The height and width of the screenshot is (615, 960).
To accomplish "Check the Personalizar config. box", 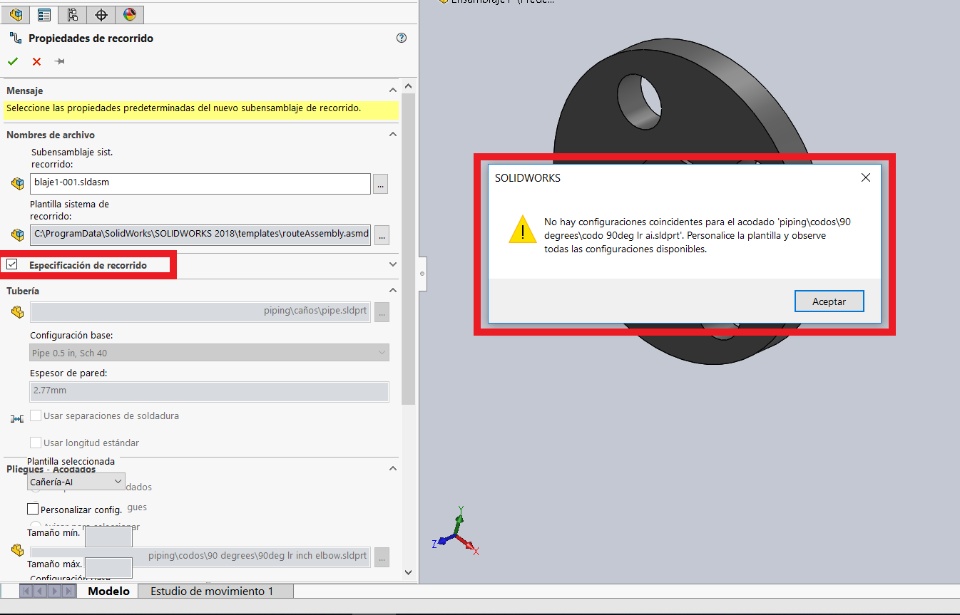I will click(33, 509).
